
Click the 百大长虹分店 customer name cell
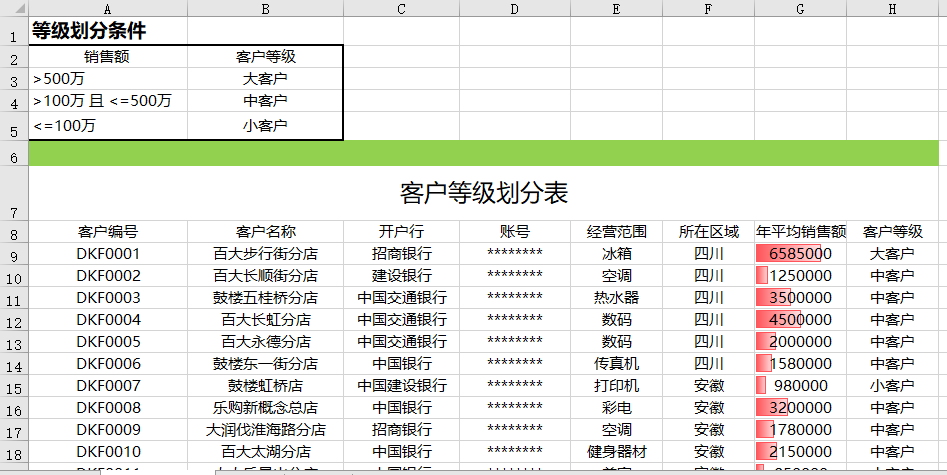coord(265,320)
